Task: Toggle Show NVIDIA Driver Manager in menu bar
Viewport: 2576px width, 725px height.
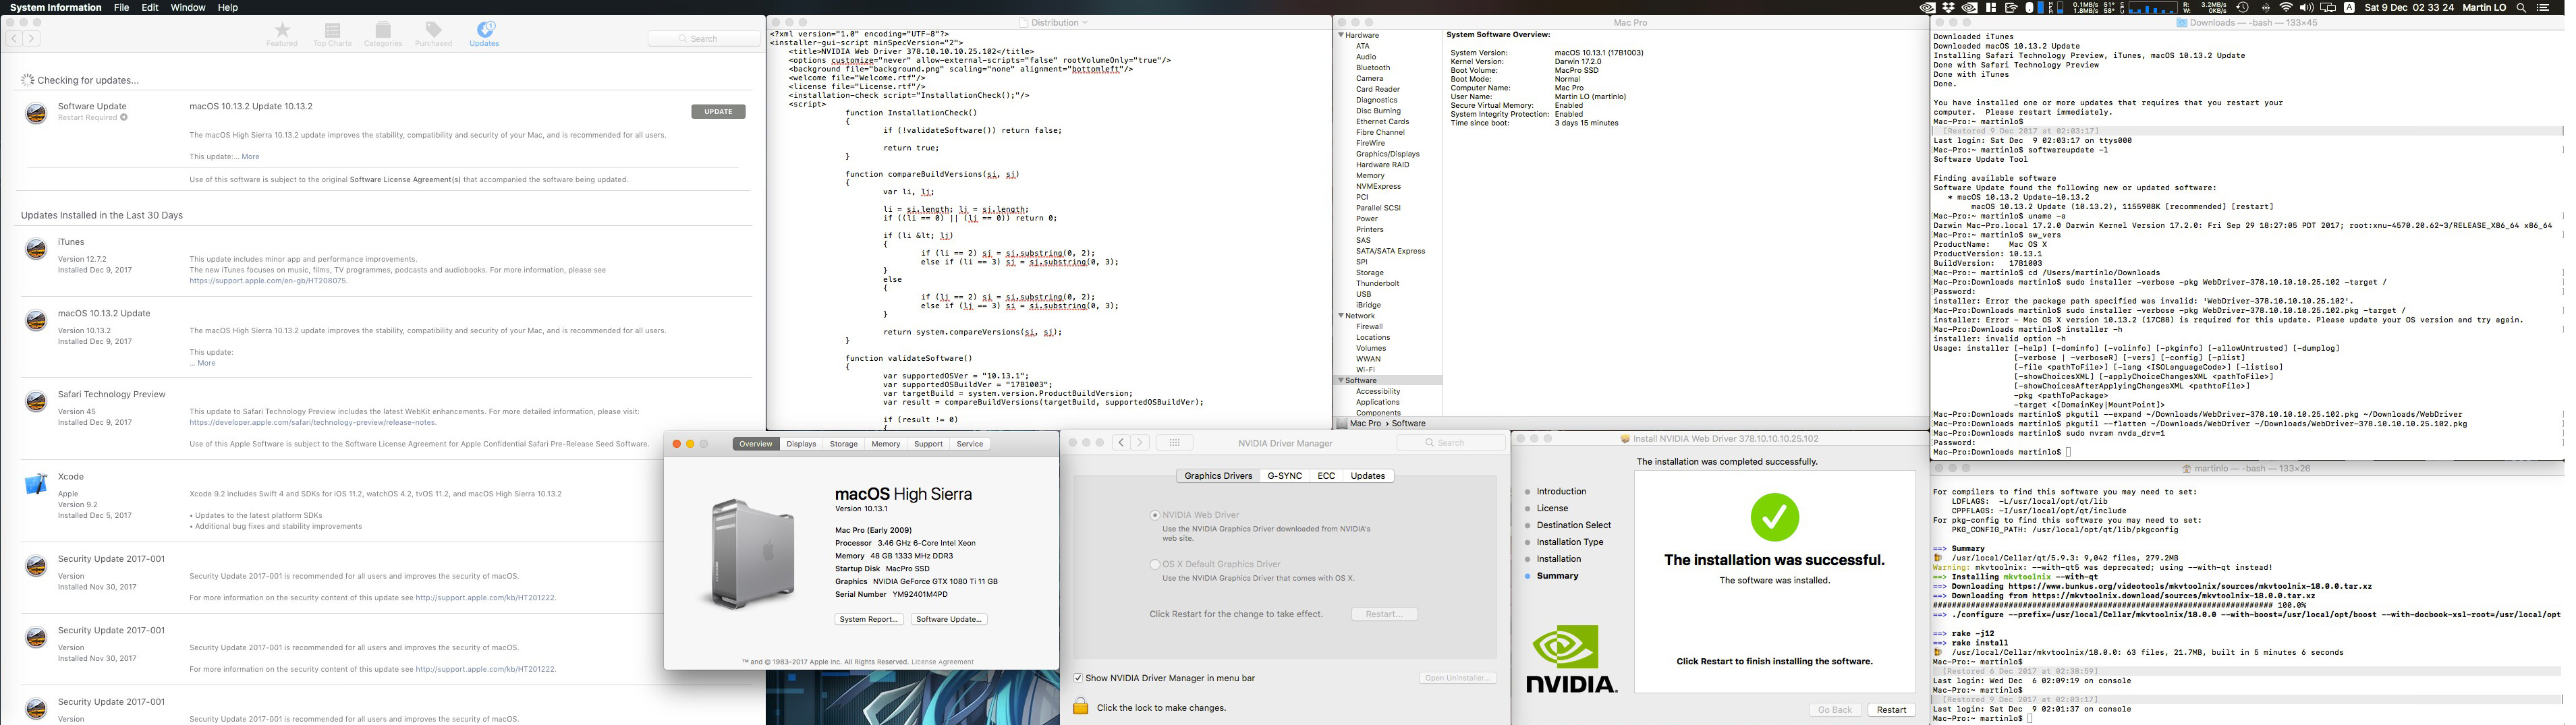Action: click(x=1078, y=678)
